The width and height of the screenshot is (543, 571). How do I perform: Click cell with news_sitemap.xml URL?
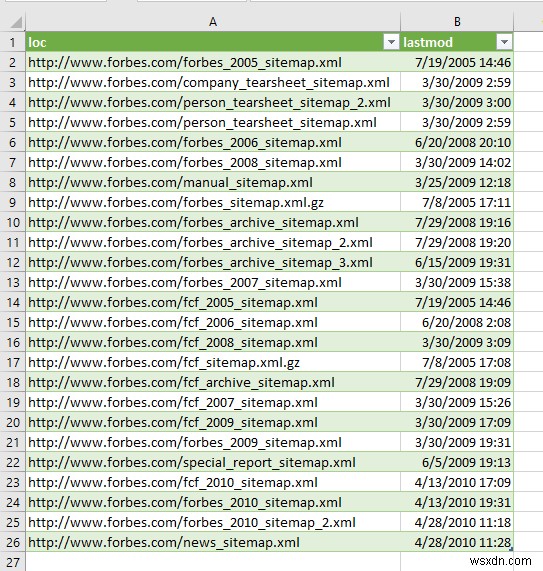tap(213, 543)
